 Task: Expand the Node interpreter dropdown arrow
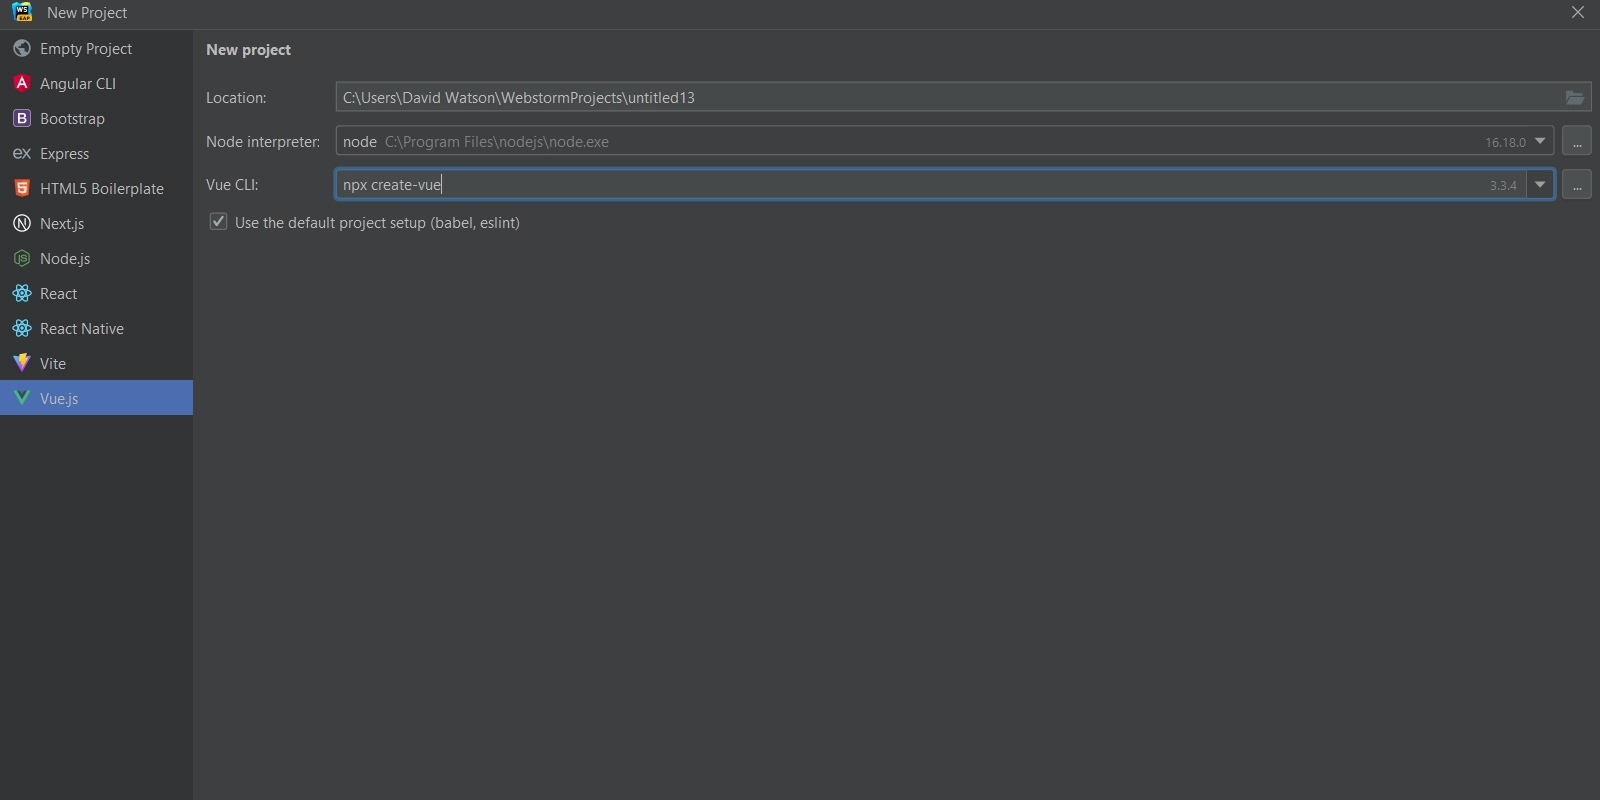(1540, 141)
